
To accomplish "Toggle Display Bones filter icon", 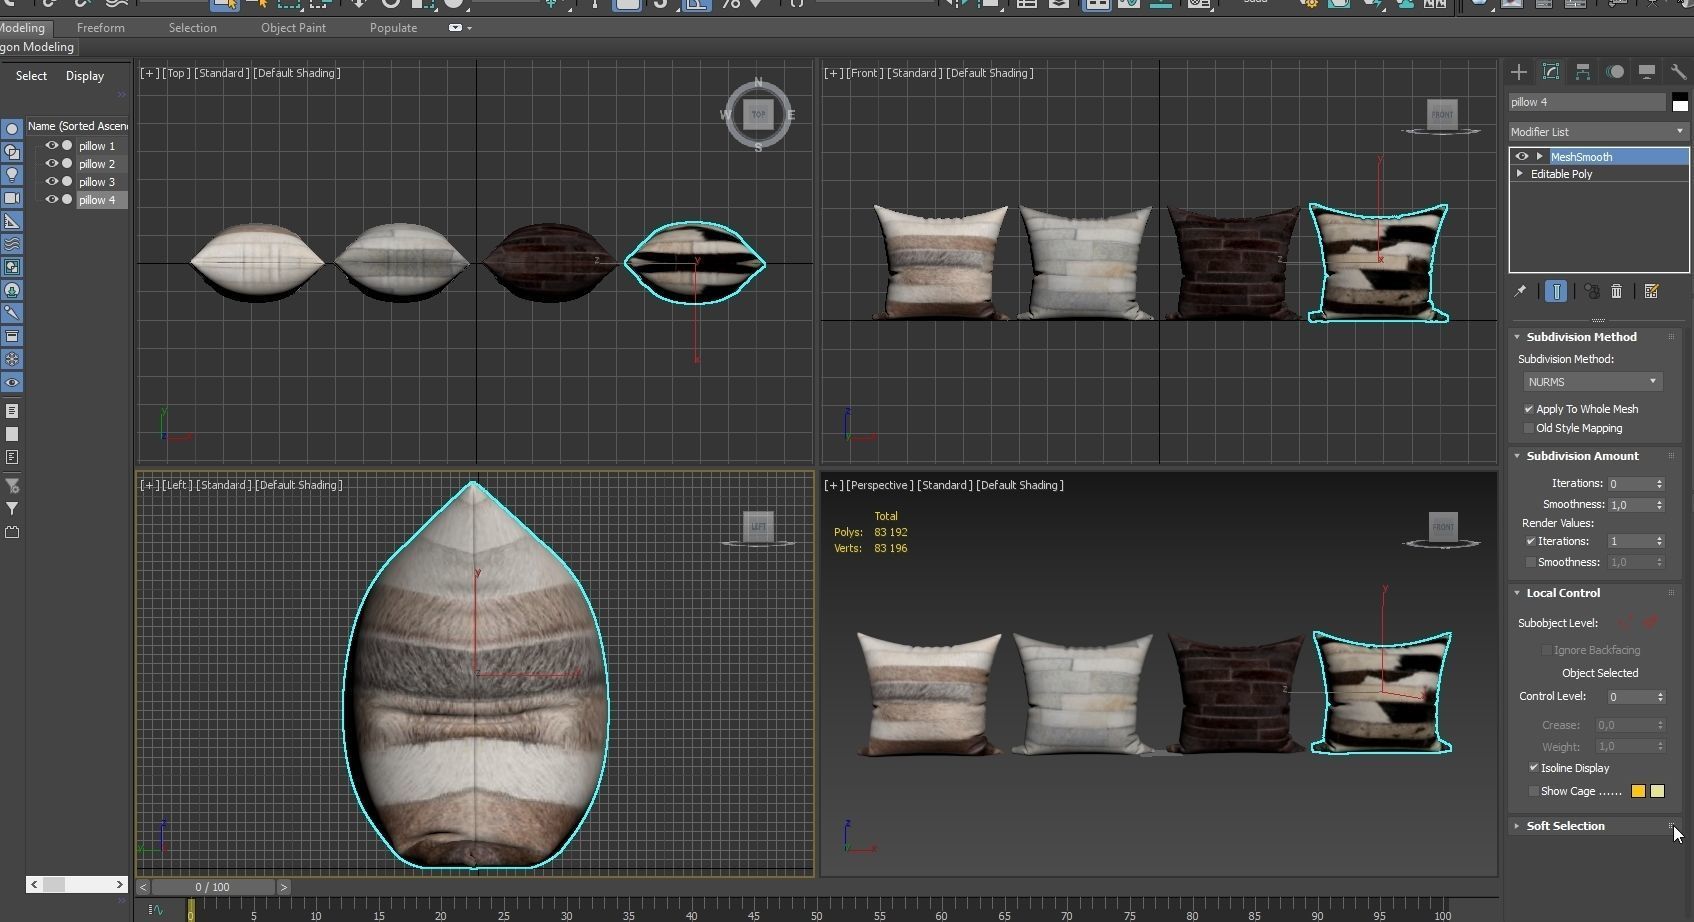I will coord(12,313).
